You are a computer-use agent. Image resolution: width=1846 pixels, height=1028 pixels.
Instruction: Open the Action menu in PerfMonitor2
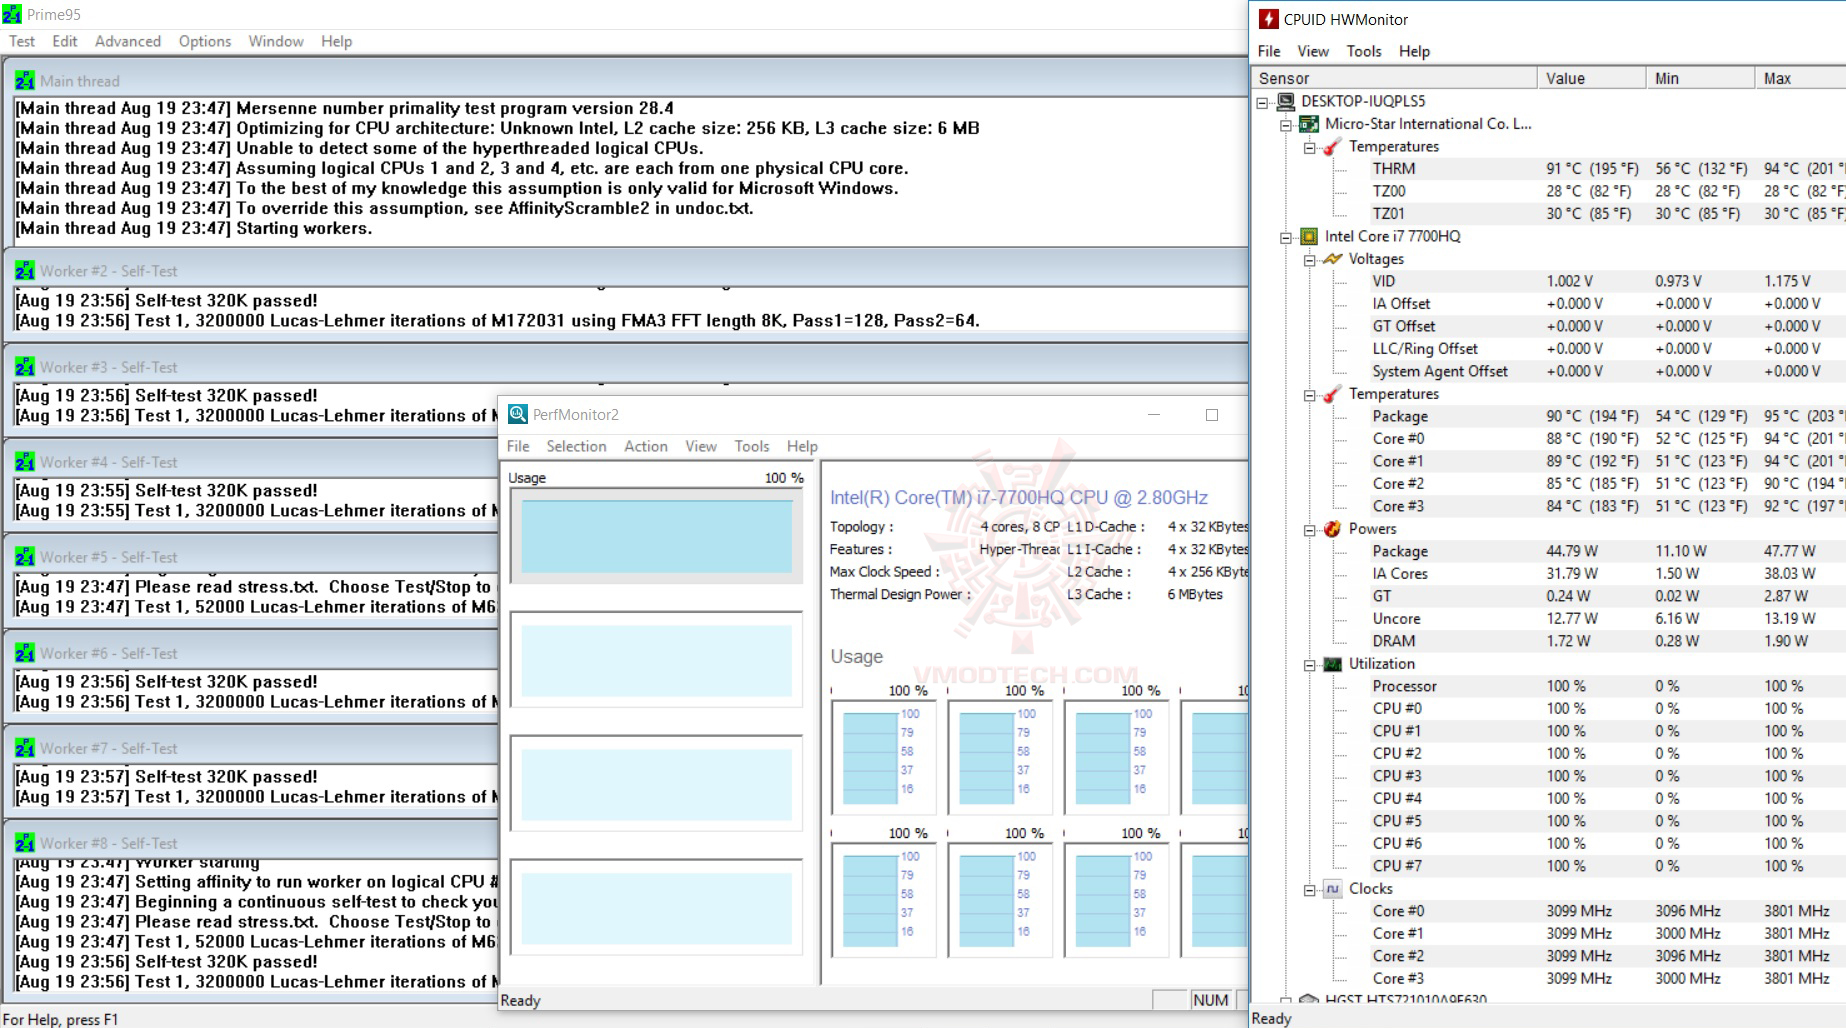[646, 446]
